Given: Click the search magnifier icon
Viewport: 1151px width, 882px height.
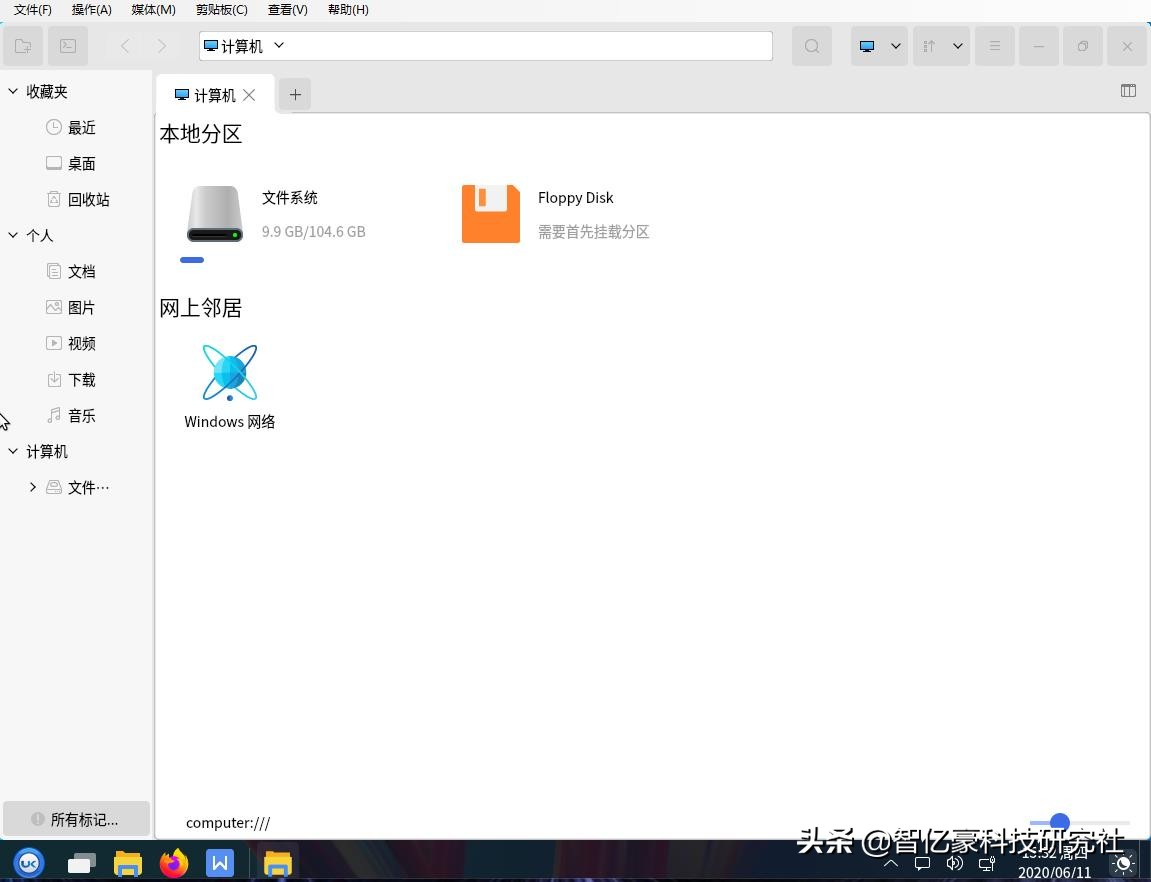Looking at the screenshot, I should 811,45.
